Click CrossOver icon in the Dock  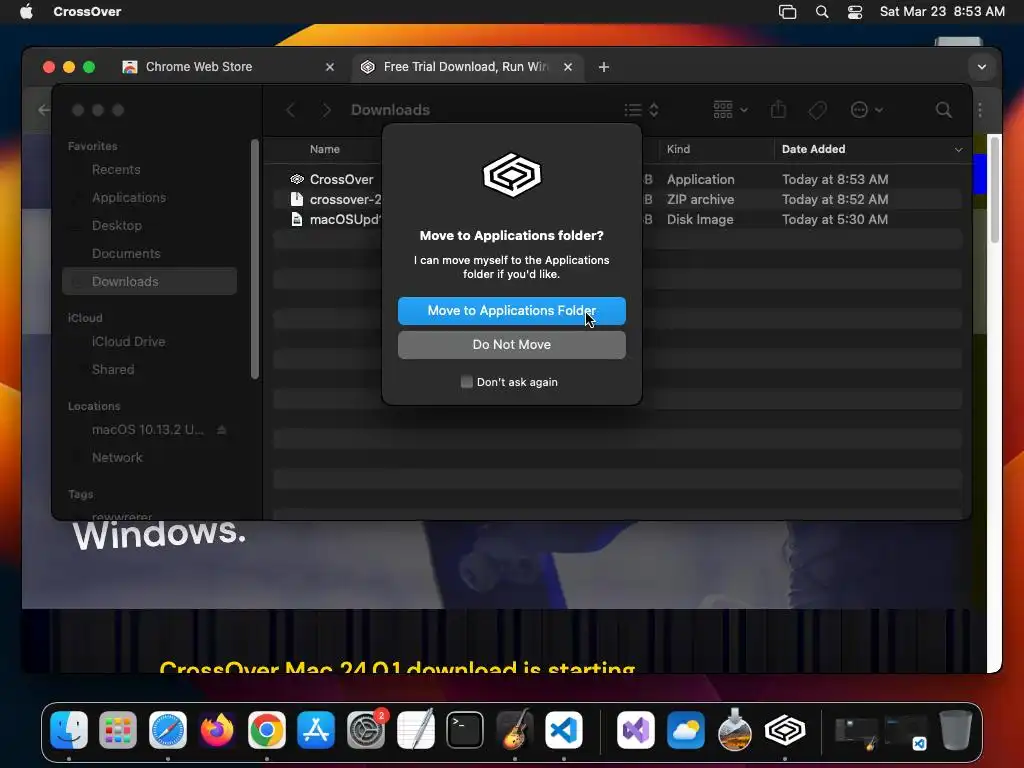(785, 729)
